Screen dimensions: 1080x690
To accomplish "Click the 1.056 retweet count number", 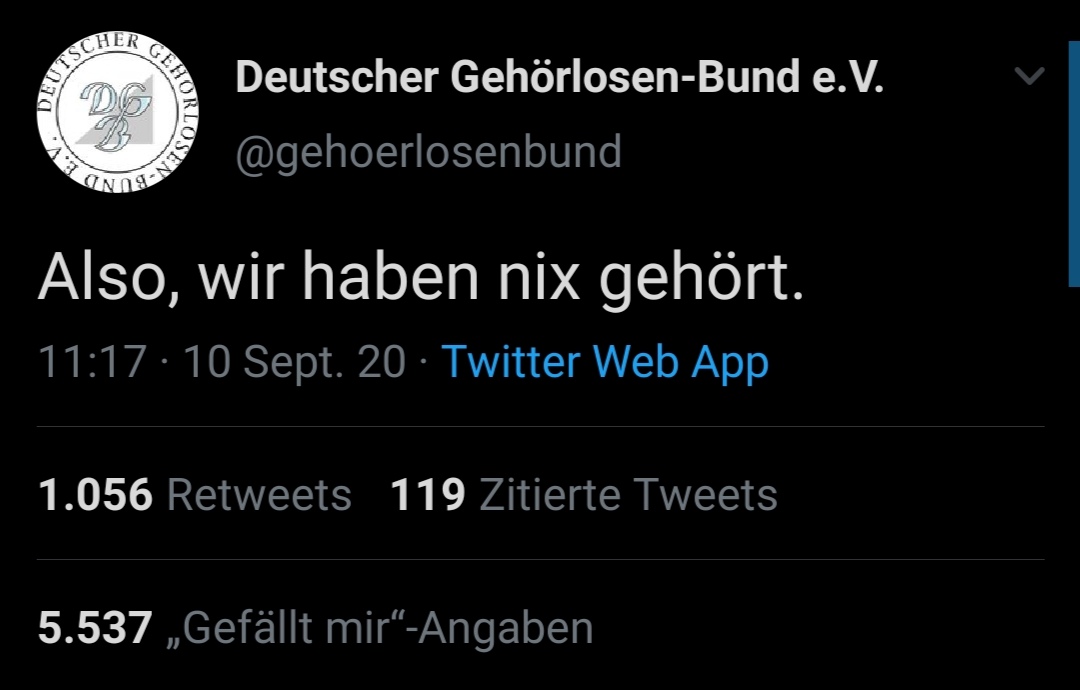I will [95, 495].
